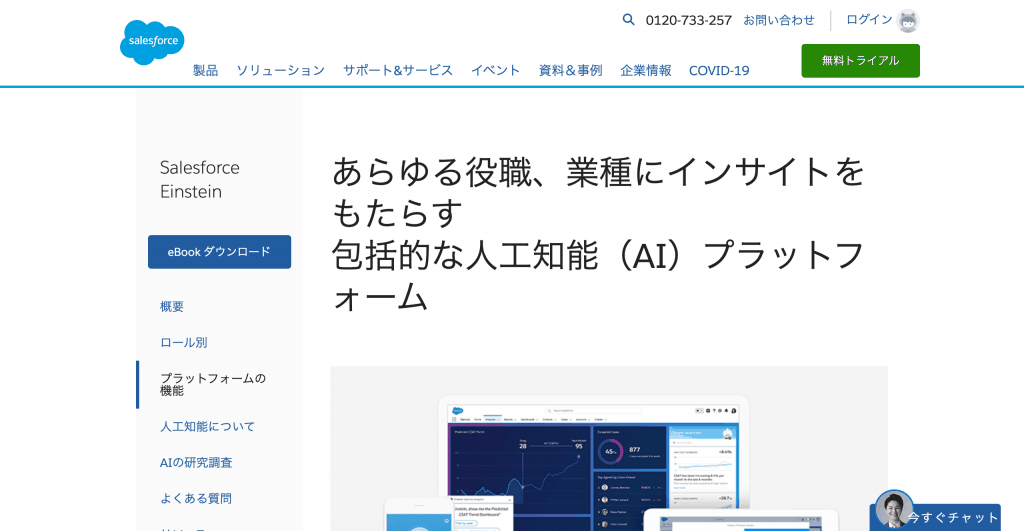Open the 資料＆事例 menu
The height and width of the screenshot is (531, 1024).
point(570,71)
